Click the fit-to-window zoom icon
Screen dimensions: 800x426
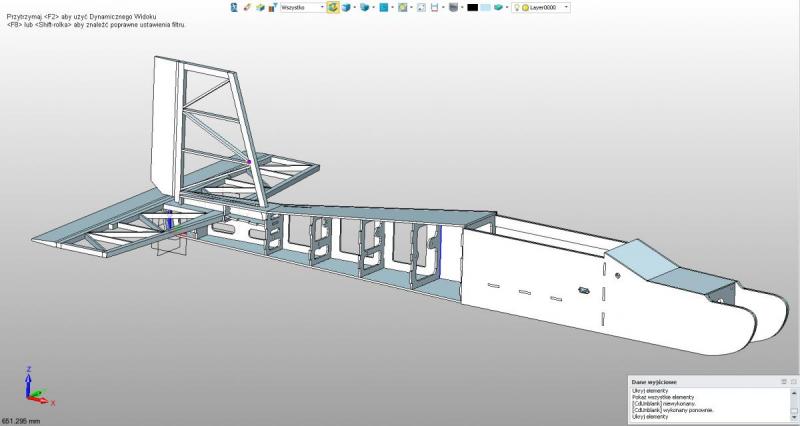(402, 7)
